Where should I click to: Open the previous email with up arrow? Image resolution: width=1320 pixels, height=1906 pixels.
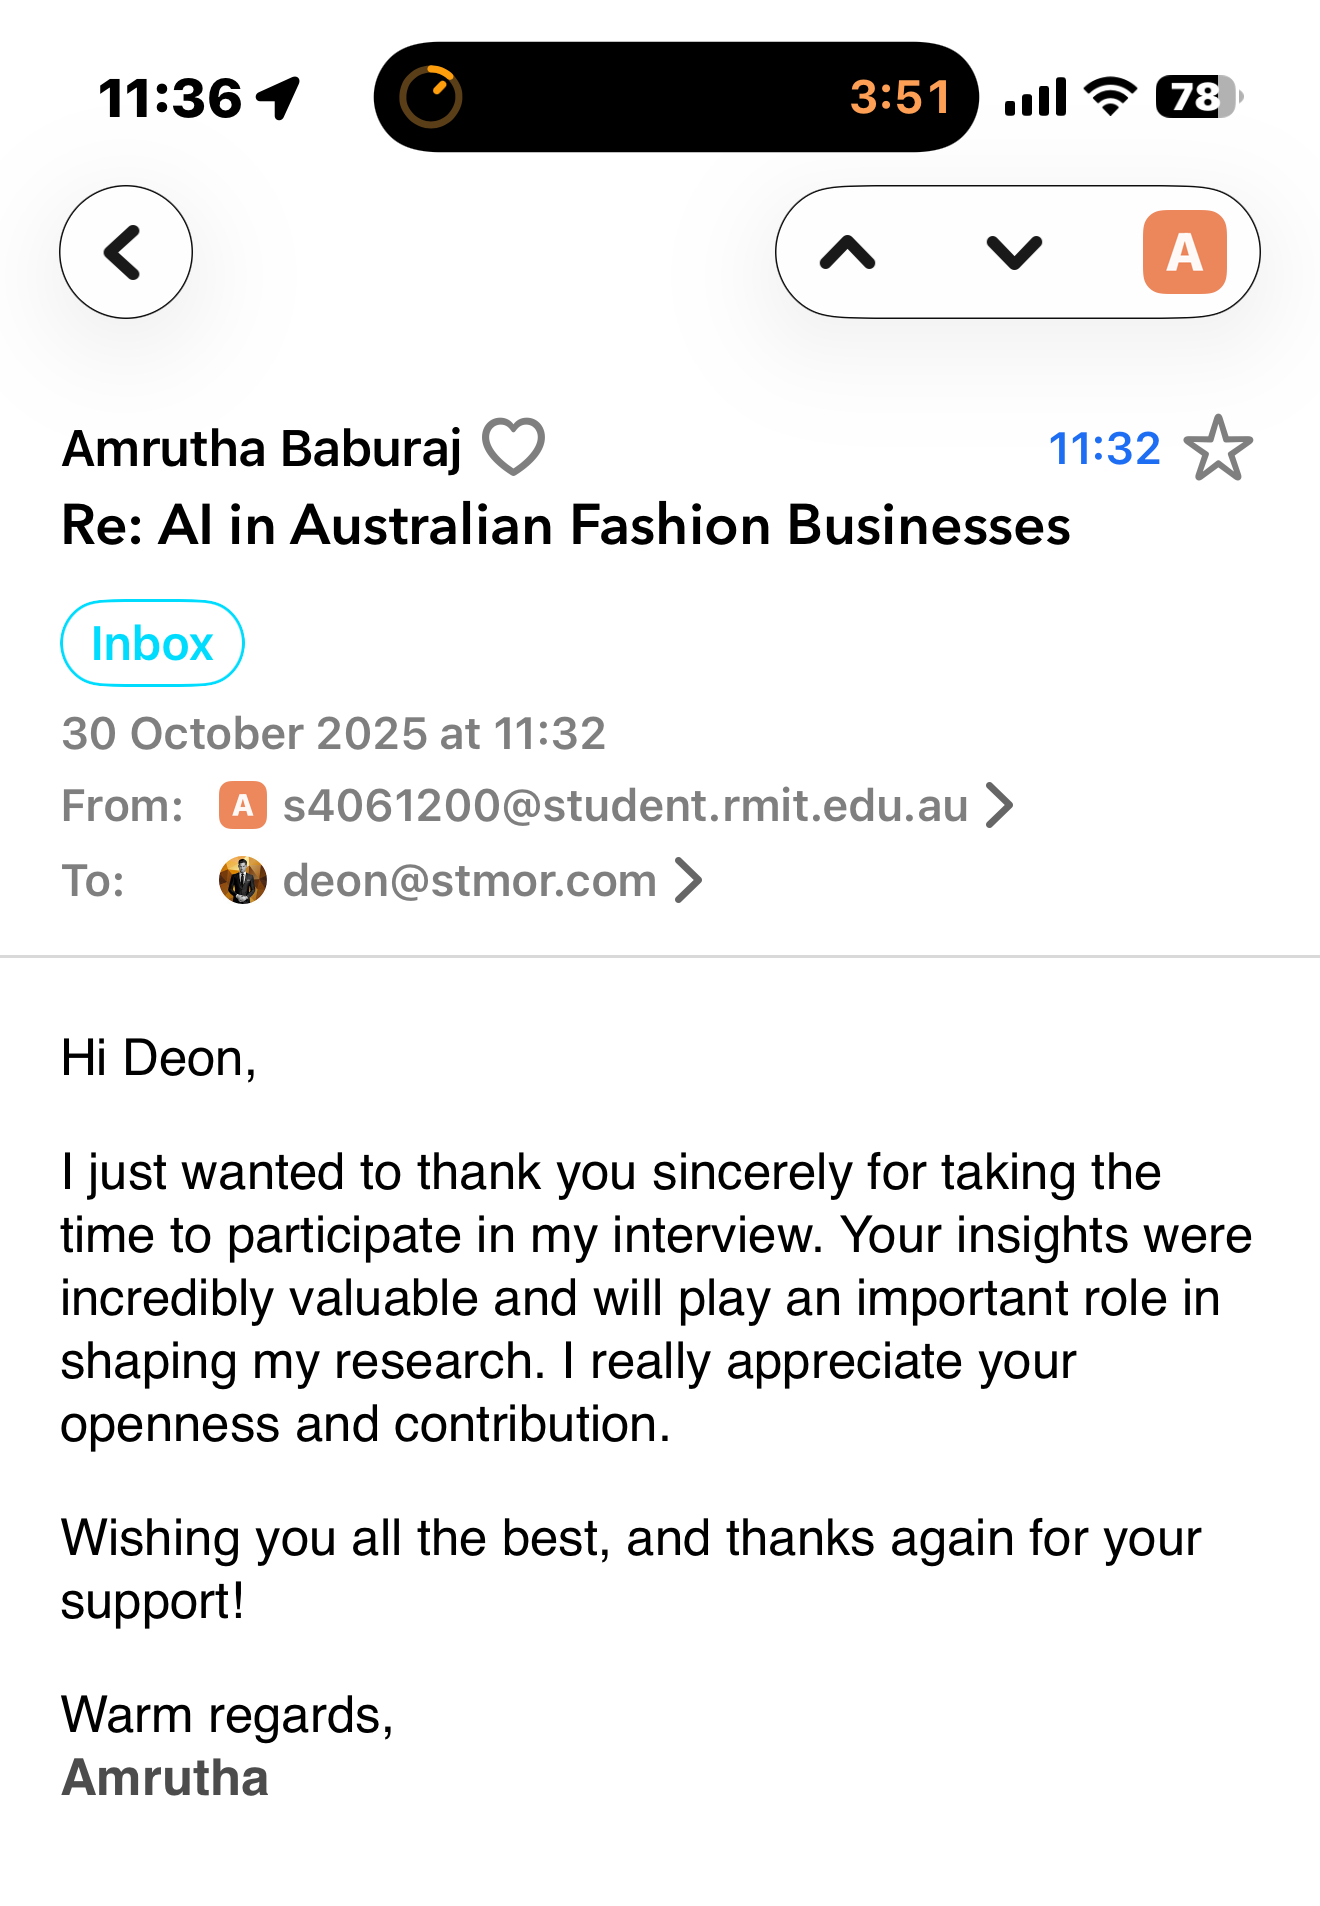pyautogui.click(x=847, y=252)
